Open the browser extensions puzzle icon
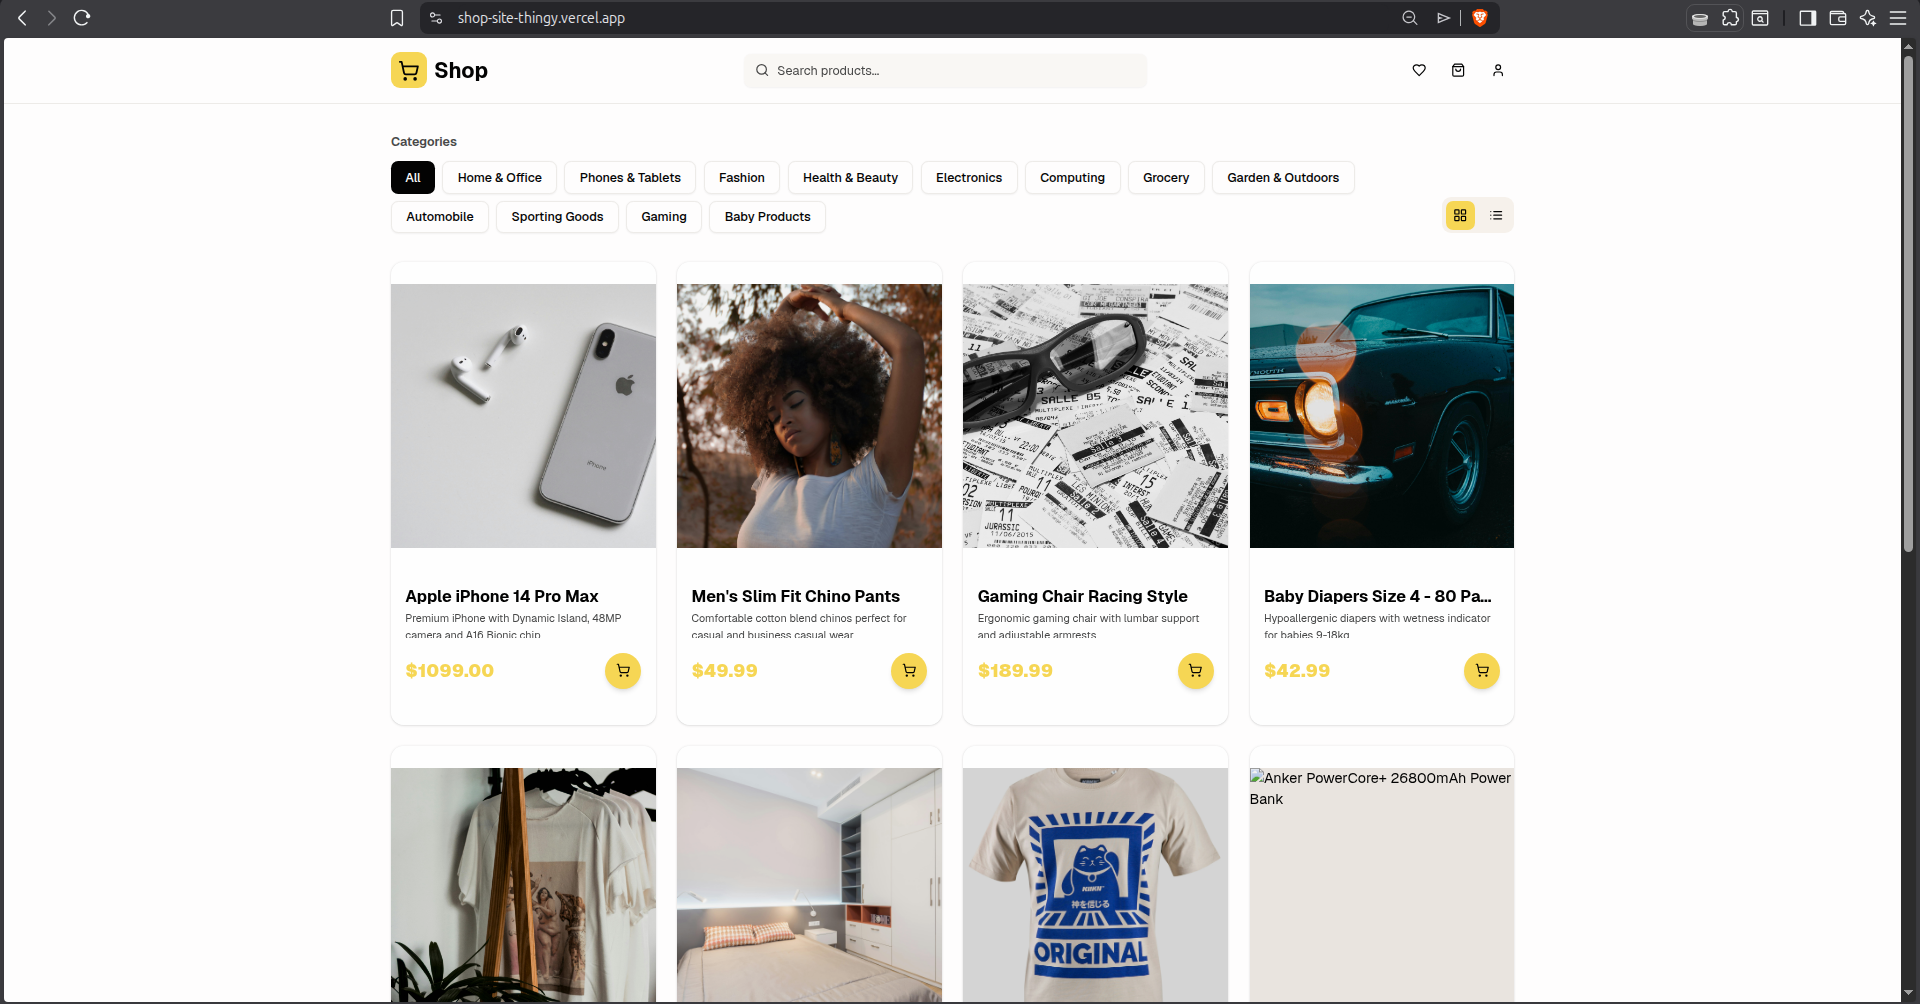Screen dimensions: 1920x1004 pyautogui.click(x=1730, y=18)
